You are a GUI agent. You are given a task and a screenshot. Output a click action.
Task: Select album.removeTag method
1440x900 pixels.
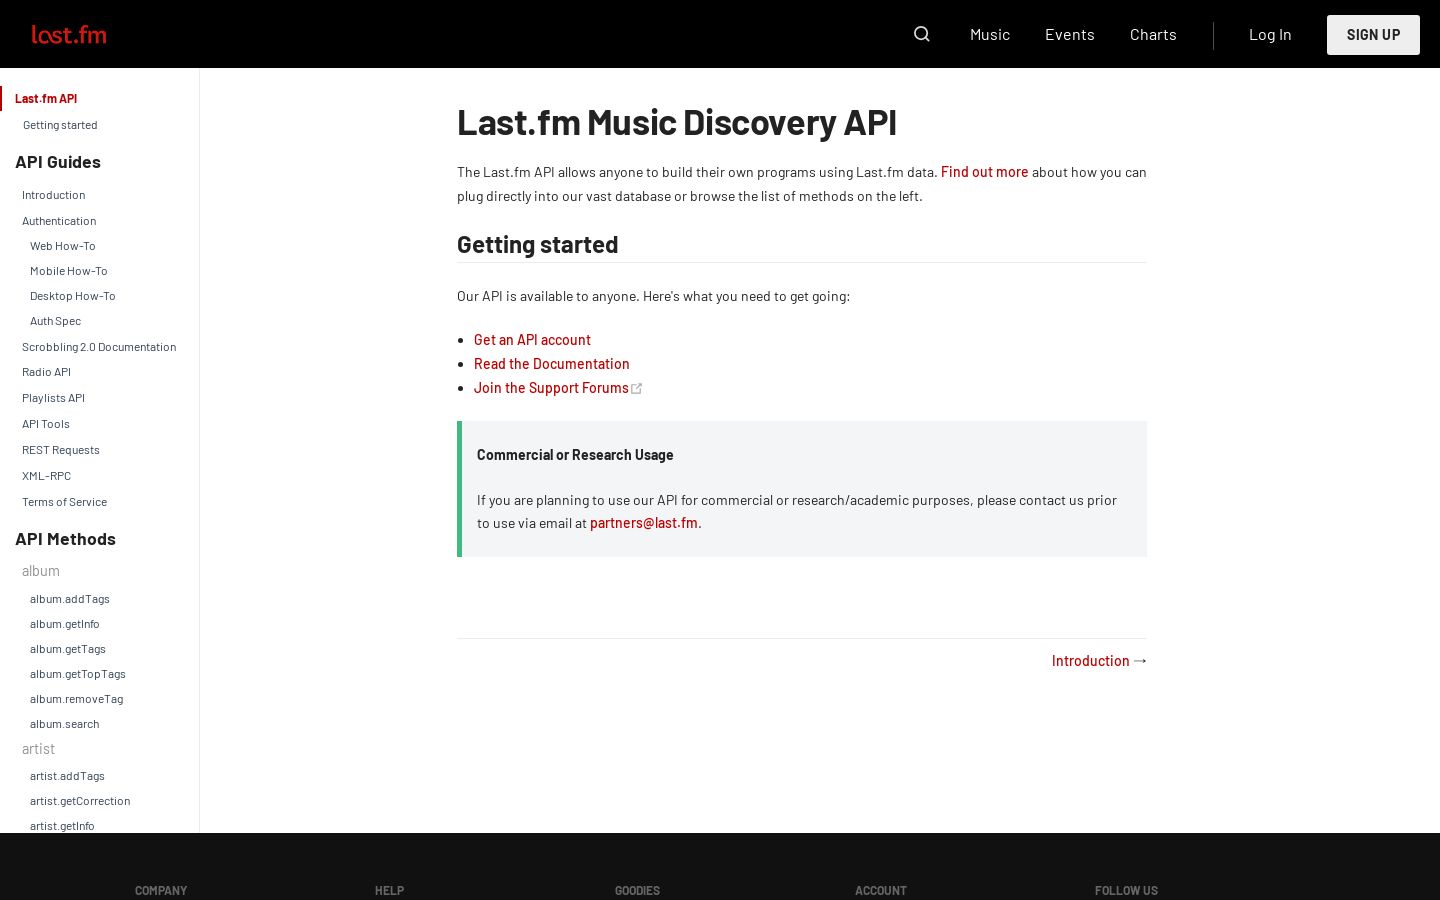76,699
